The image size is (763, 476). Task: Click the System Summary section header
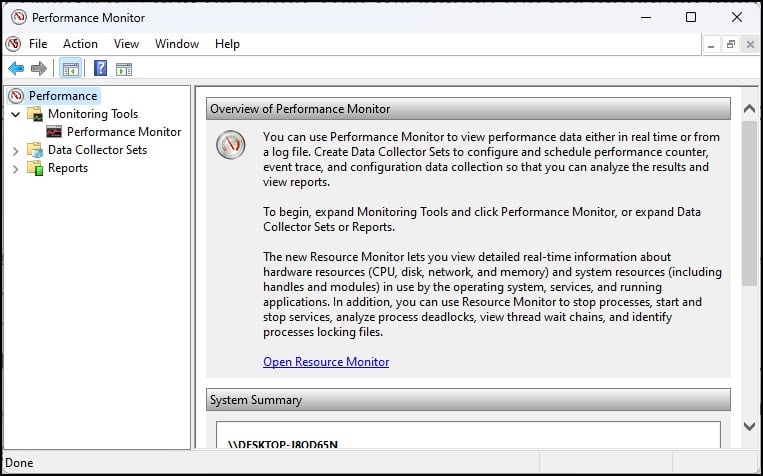[468, 400]
